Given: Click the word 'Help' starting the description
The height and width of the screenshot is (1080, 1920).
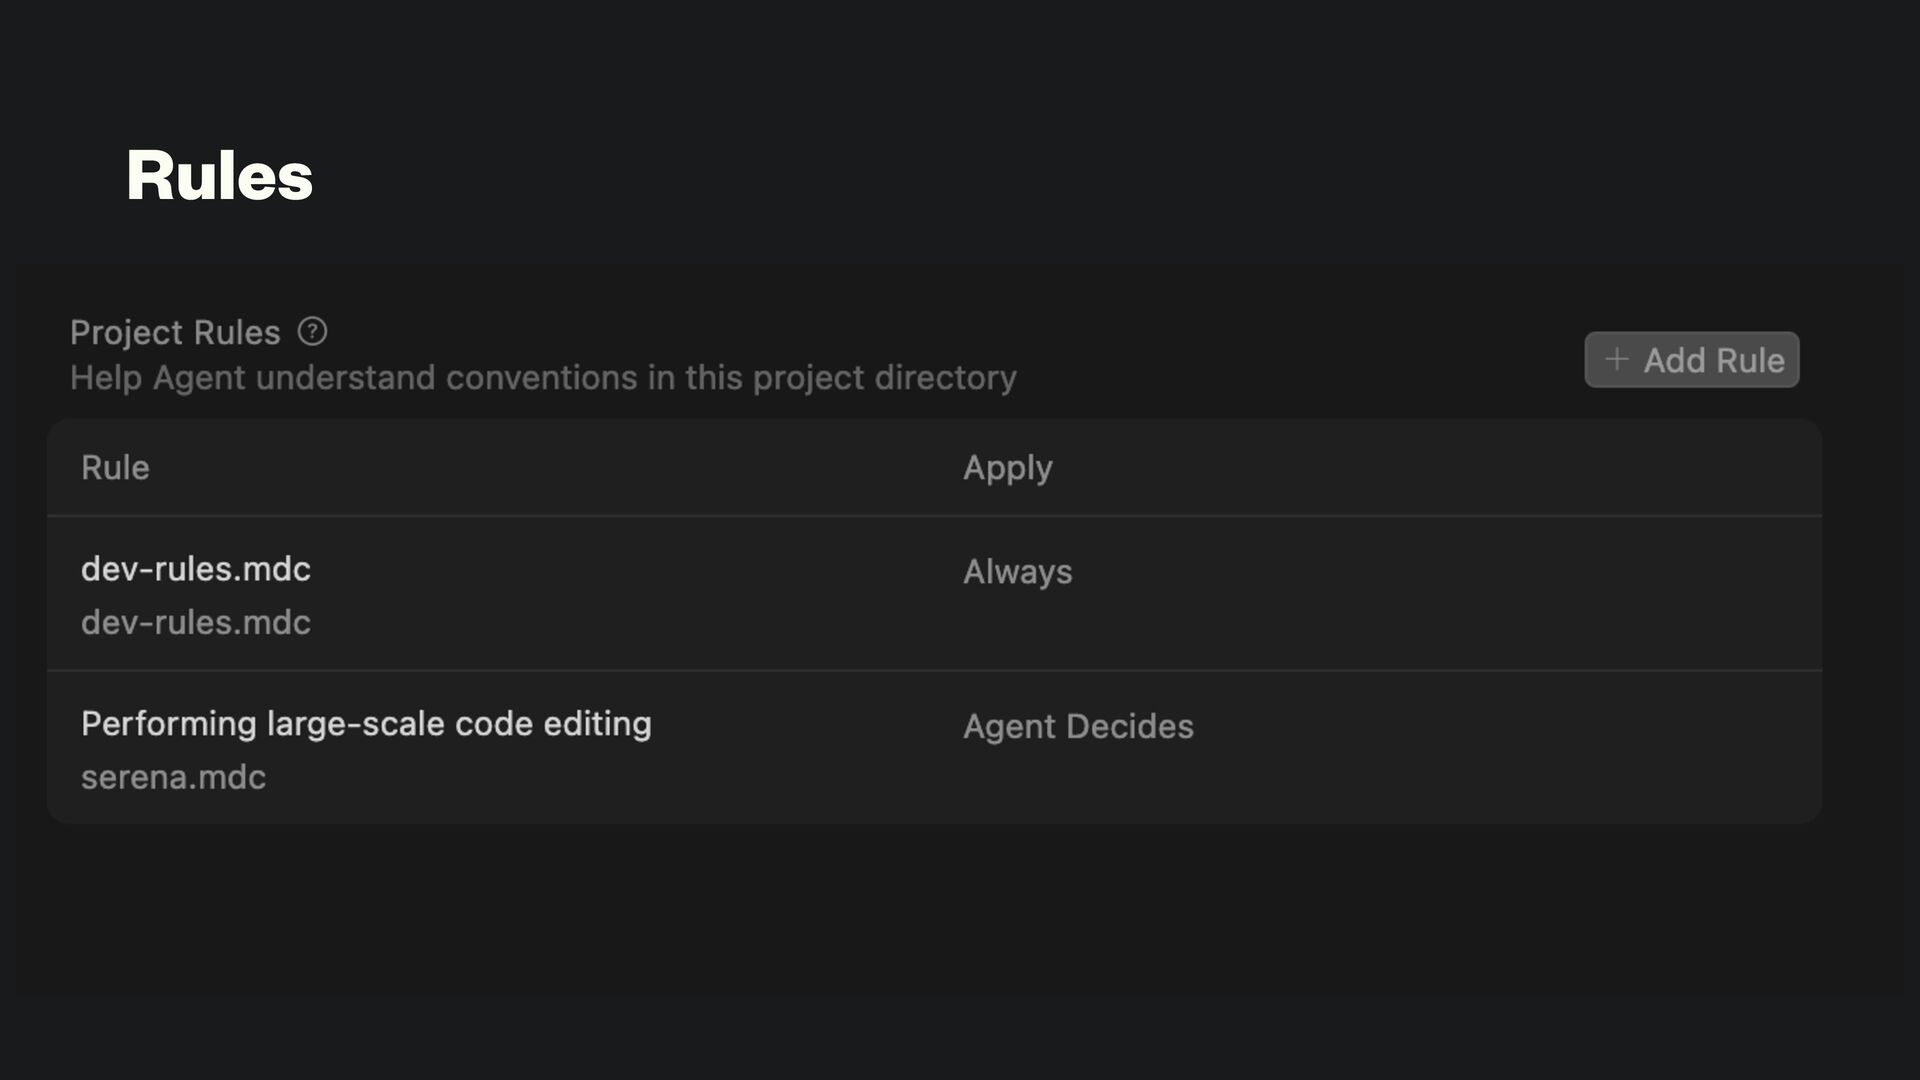Looking at the screenshot, I should coord(105,378).
